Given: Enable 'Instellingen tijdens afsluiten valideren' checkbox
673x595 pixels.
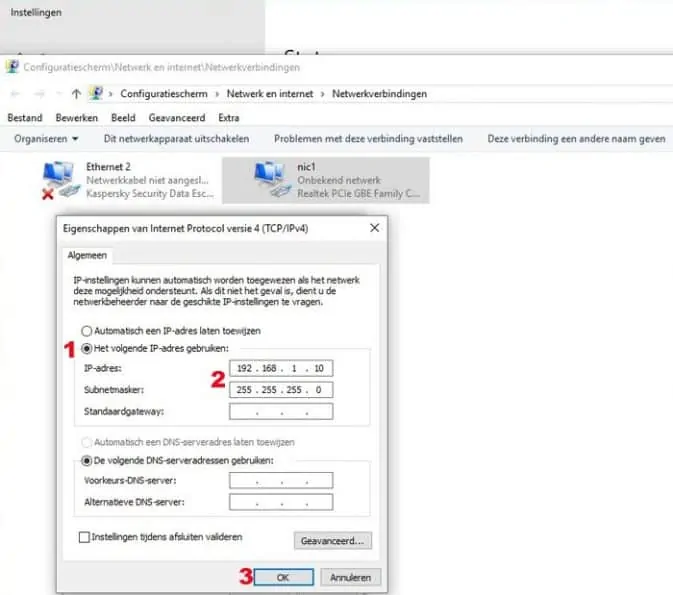Looking at the screenshot, I should (x=84, y=537).
